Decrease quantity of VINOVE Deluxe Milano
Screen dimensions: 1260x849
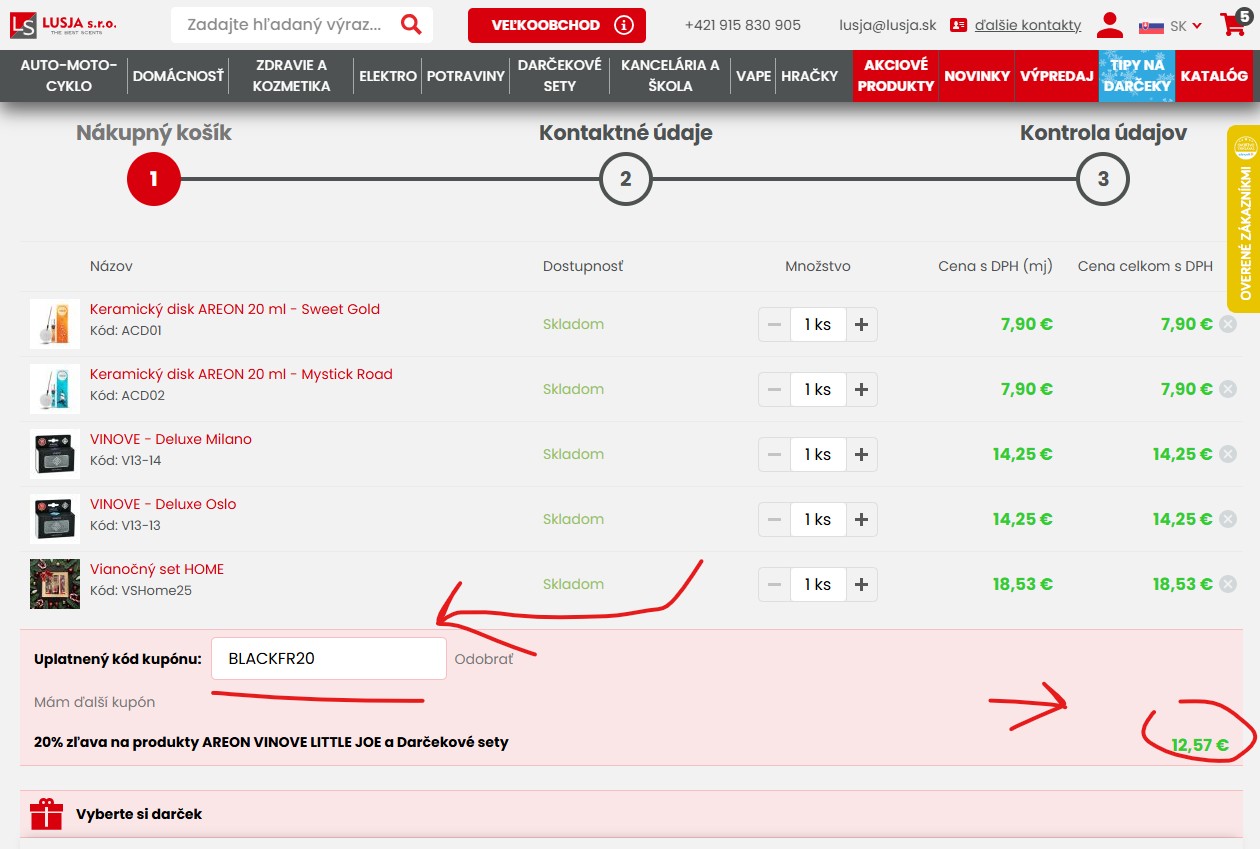pyautogui.click(x=774, y=454)
